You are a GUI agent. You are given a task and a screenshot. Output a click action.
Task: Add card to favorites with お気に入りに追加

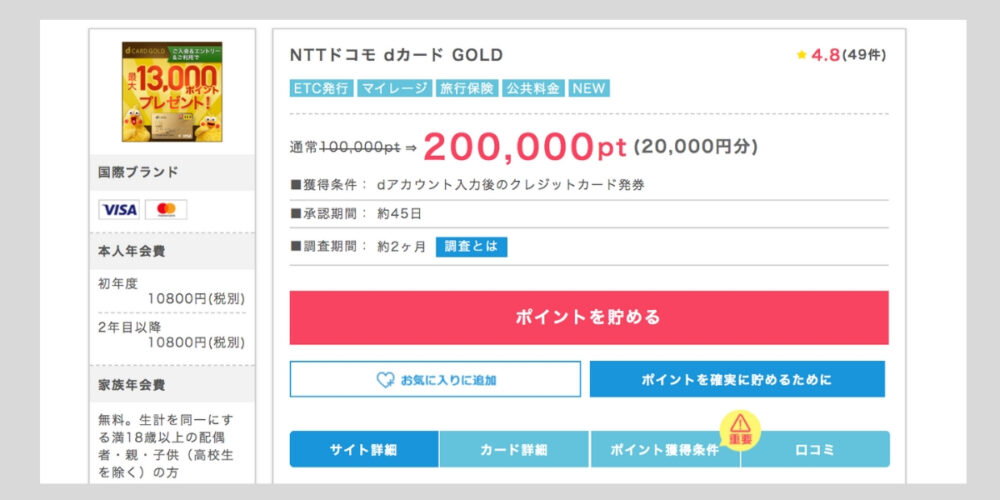pos(436,379)
